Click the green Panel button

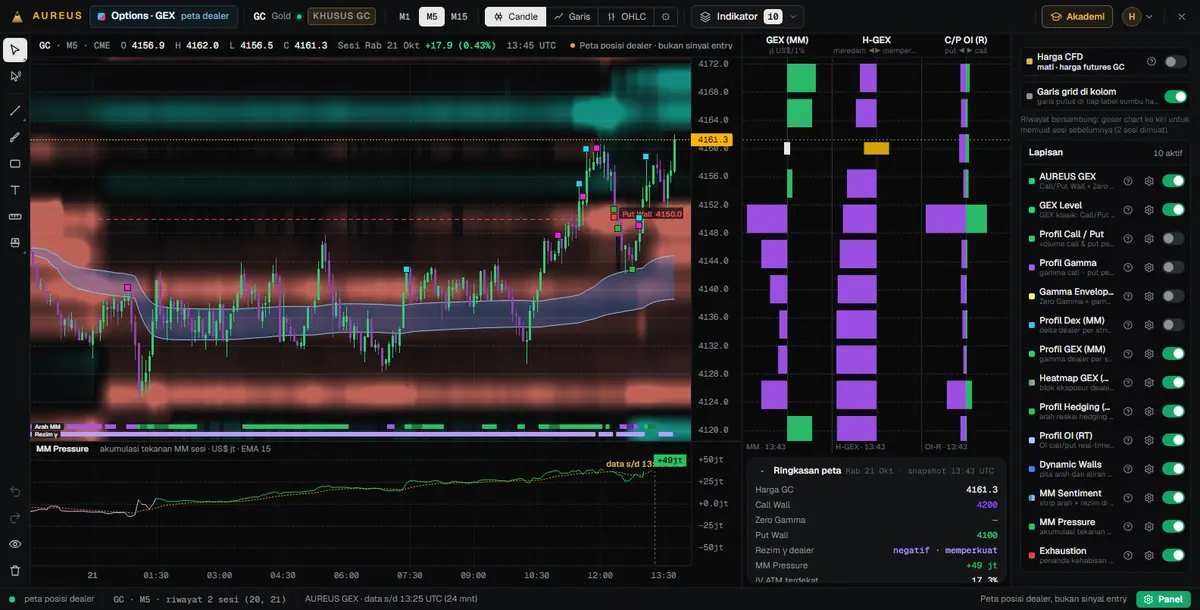(x=1164, y=599)
